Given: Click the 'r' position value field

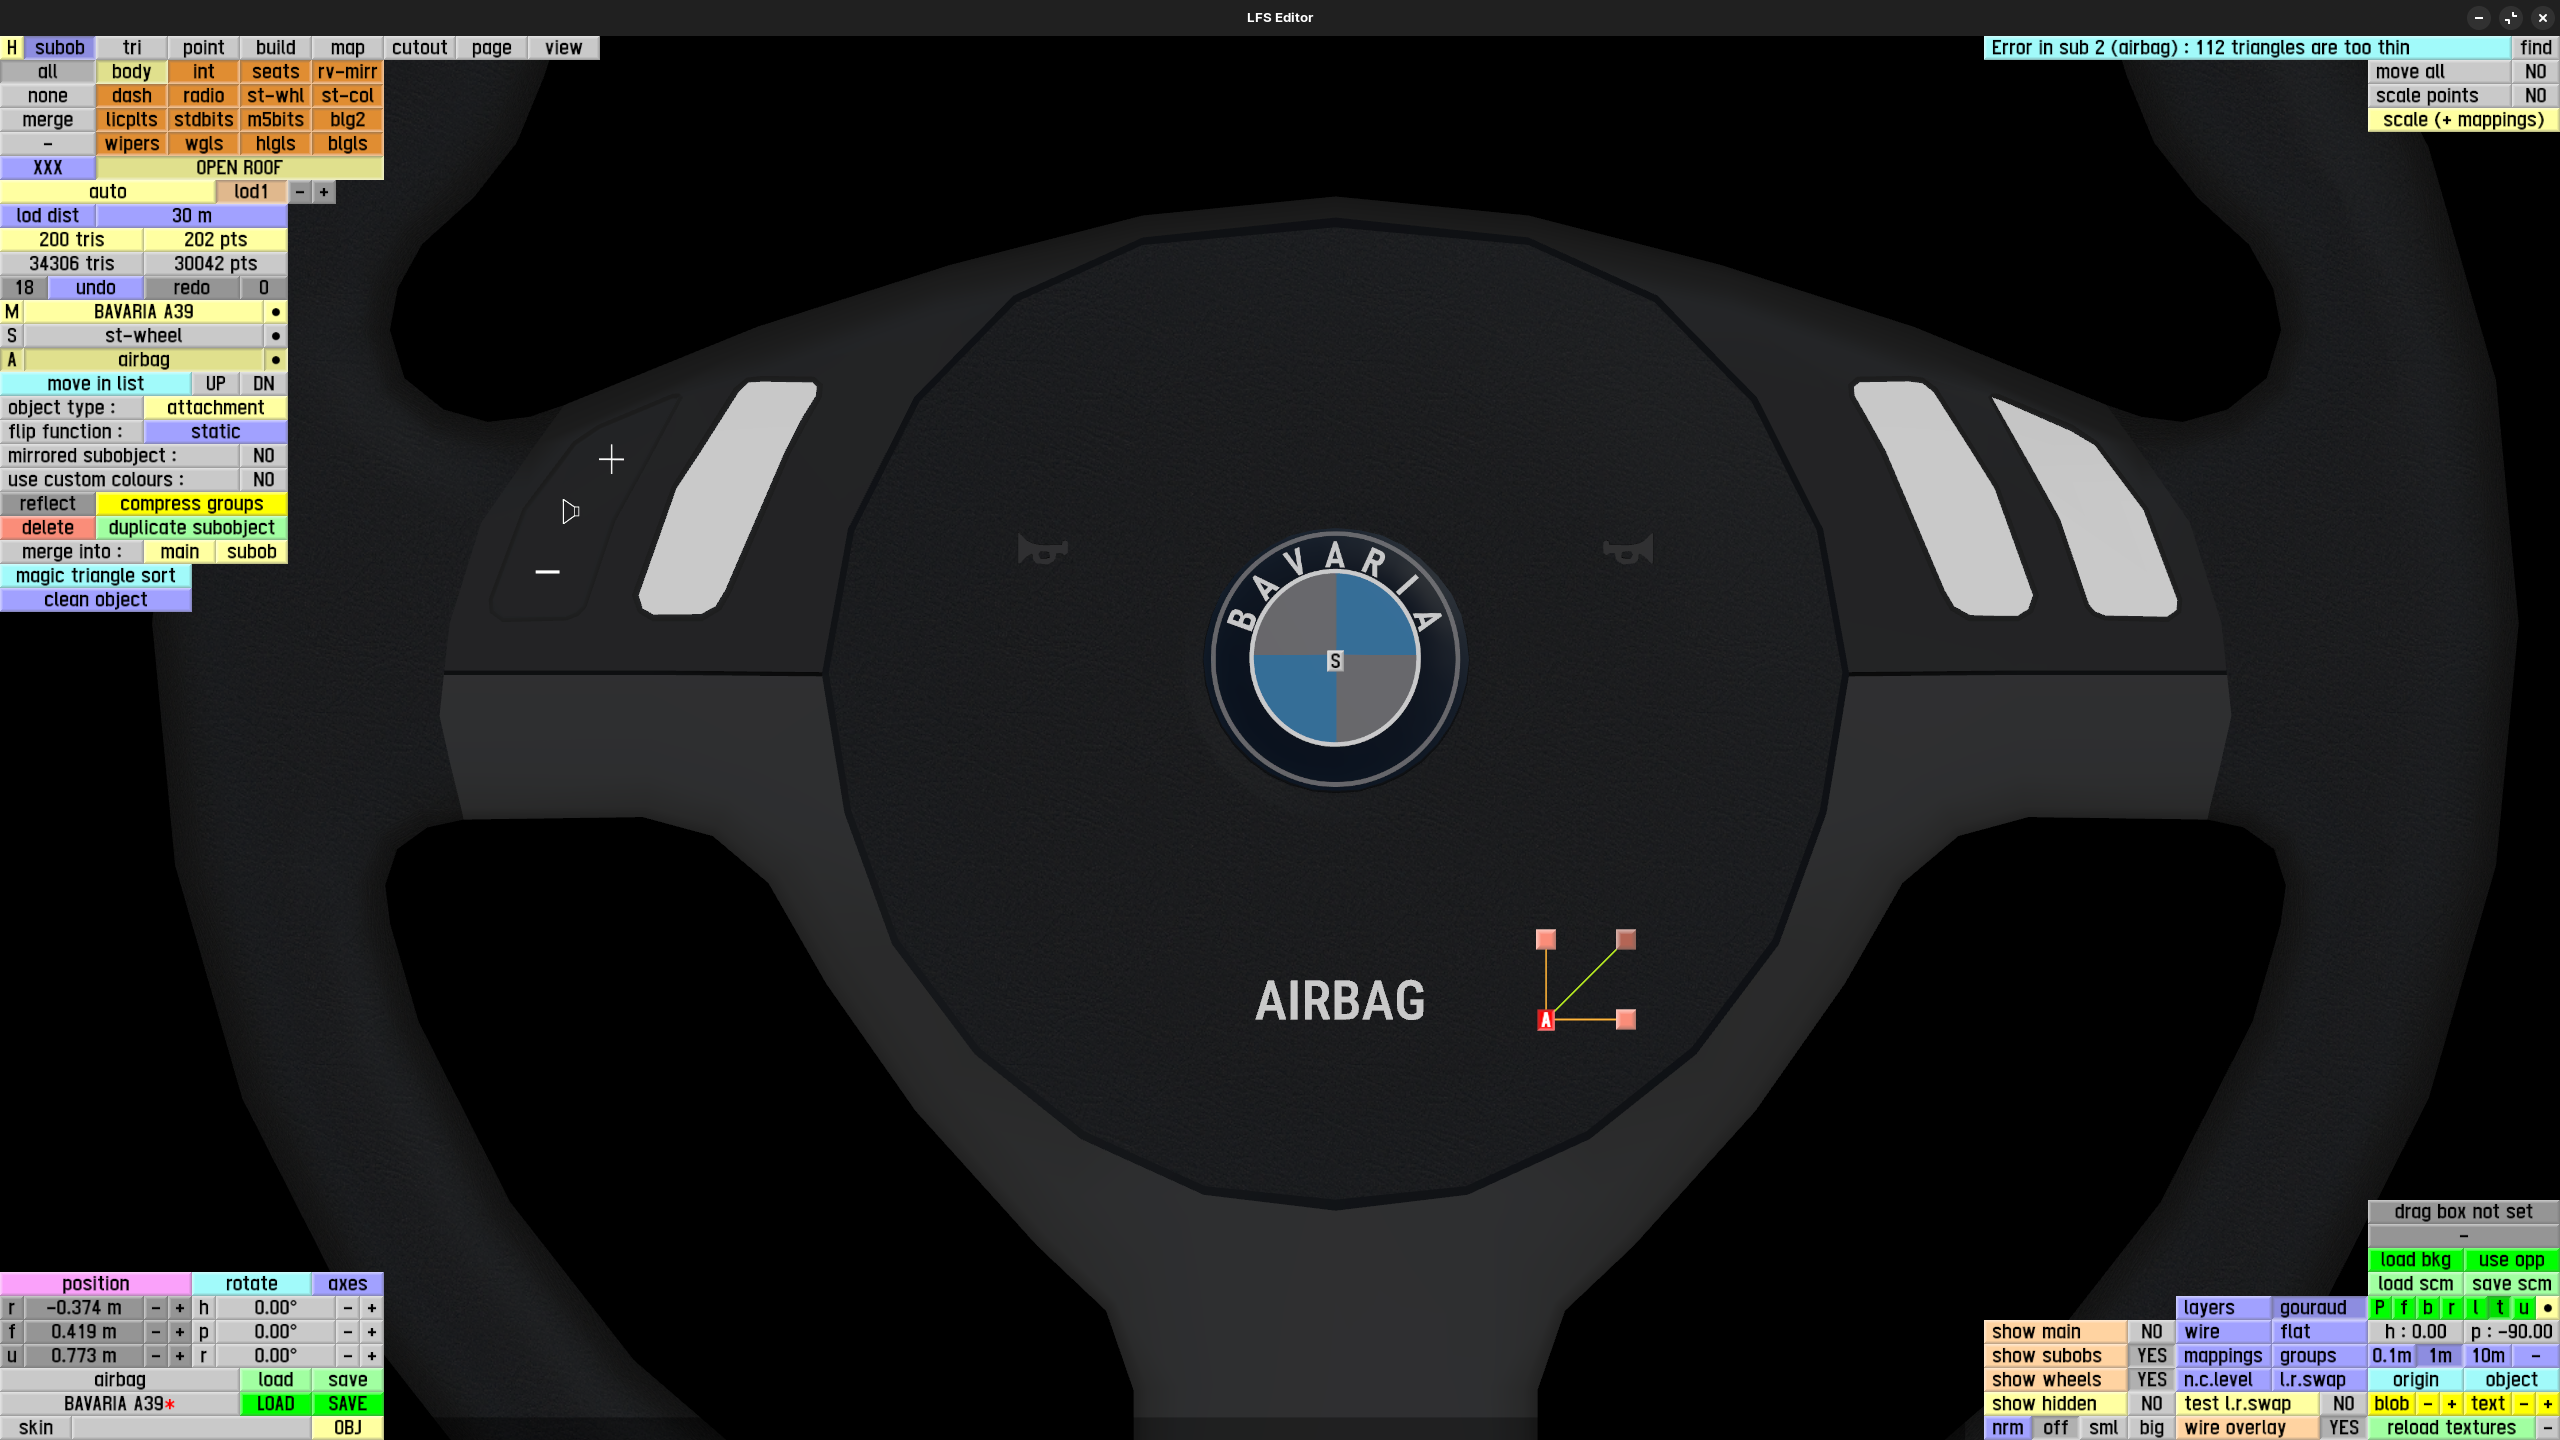Looking at the screenshot, I should 84,1308.
